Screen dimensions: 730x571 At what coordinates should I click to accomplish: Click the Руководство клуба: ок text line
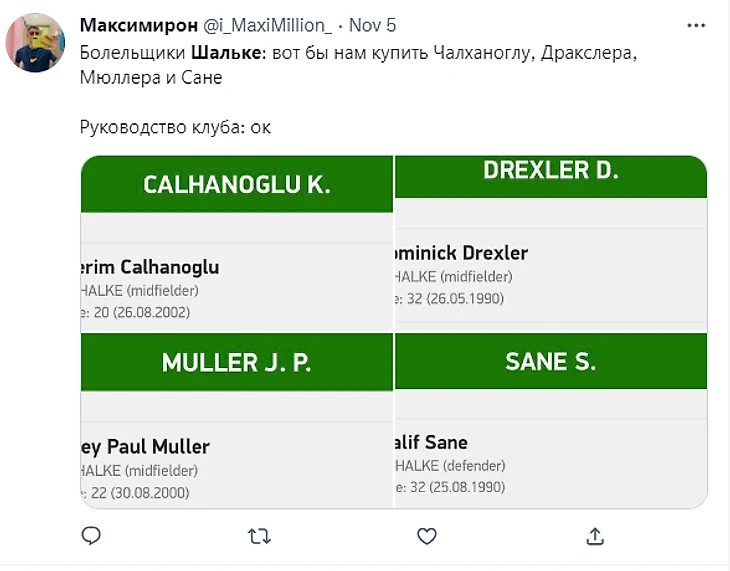point(175,128)
